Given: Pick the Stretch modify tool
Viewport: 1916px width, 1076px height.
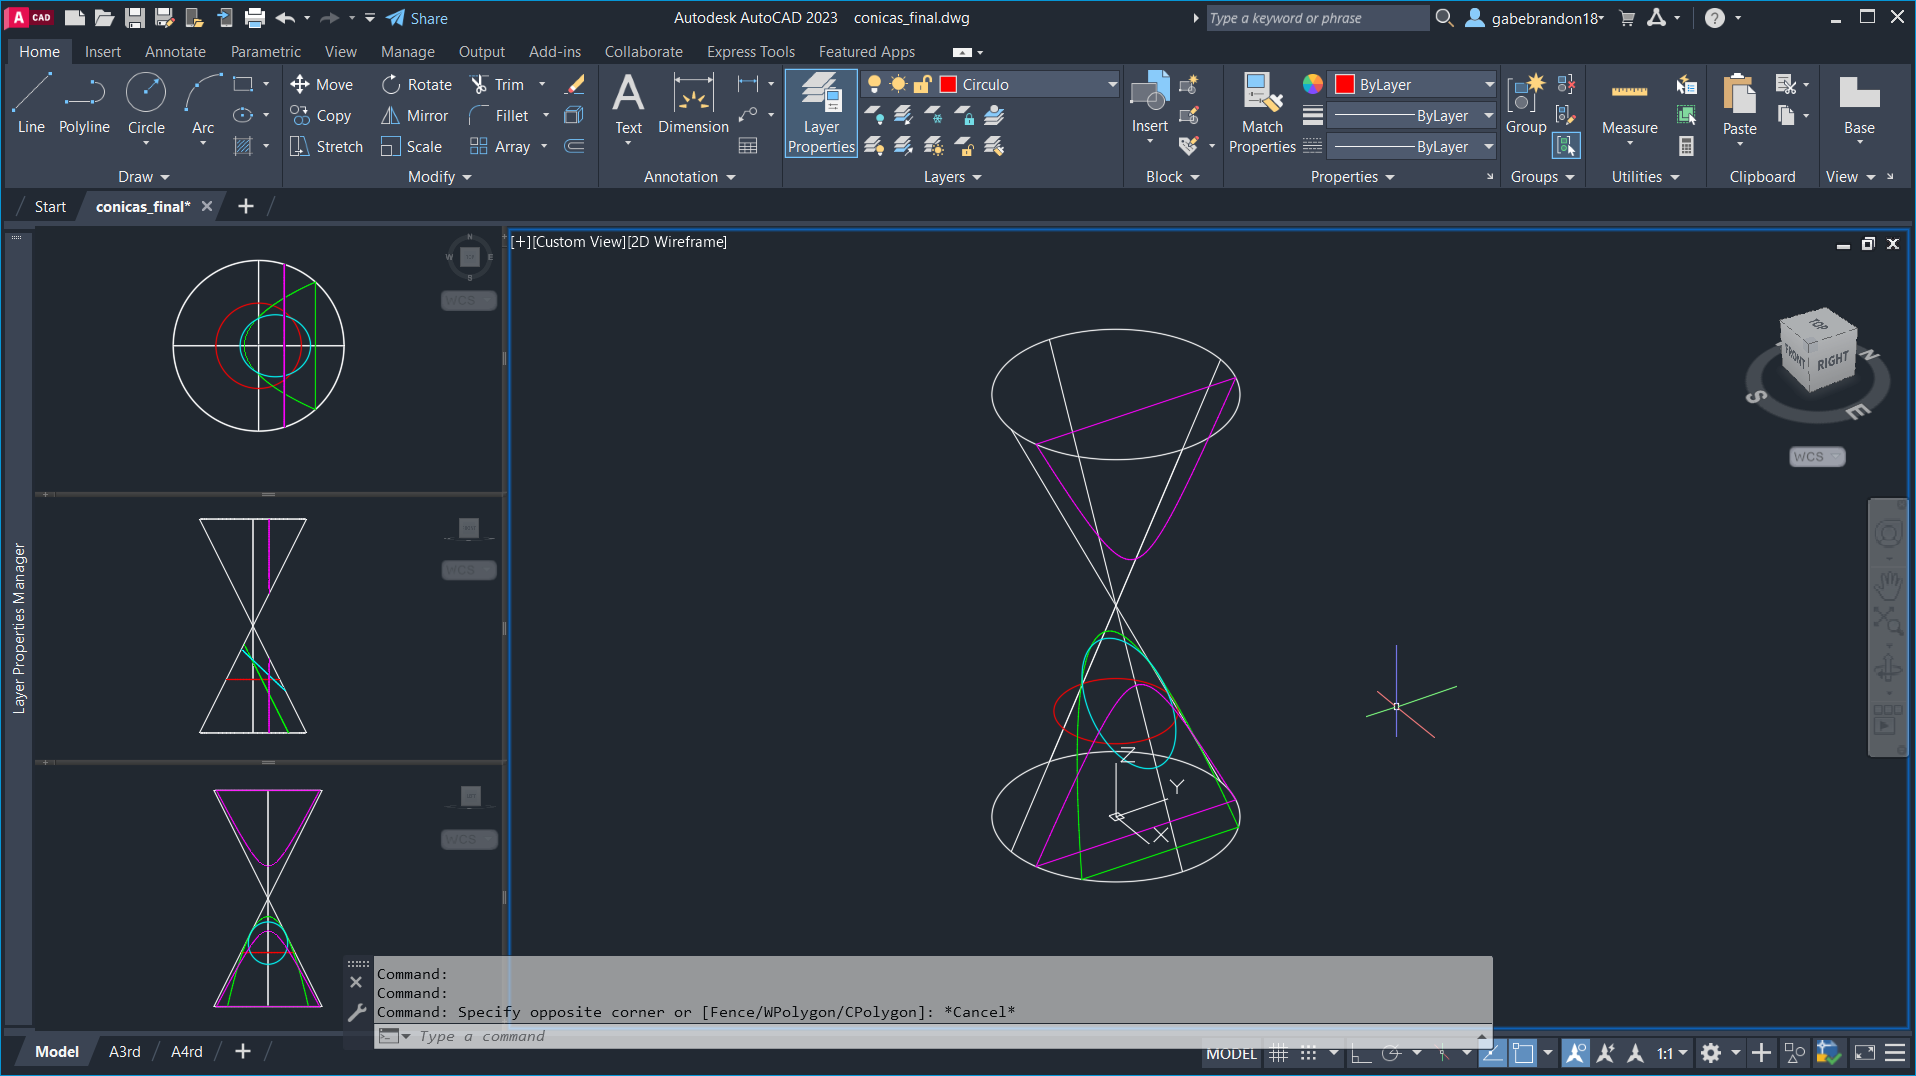Looking at the screenshot, I should pos(326,147).
